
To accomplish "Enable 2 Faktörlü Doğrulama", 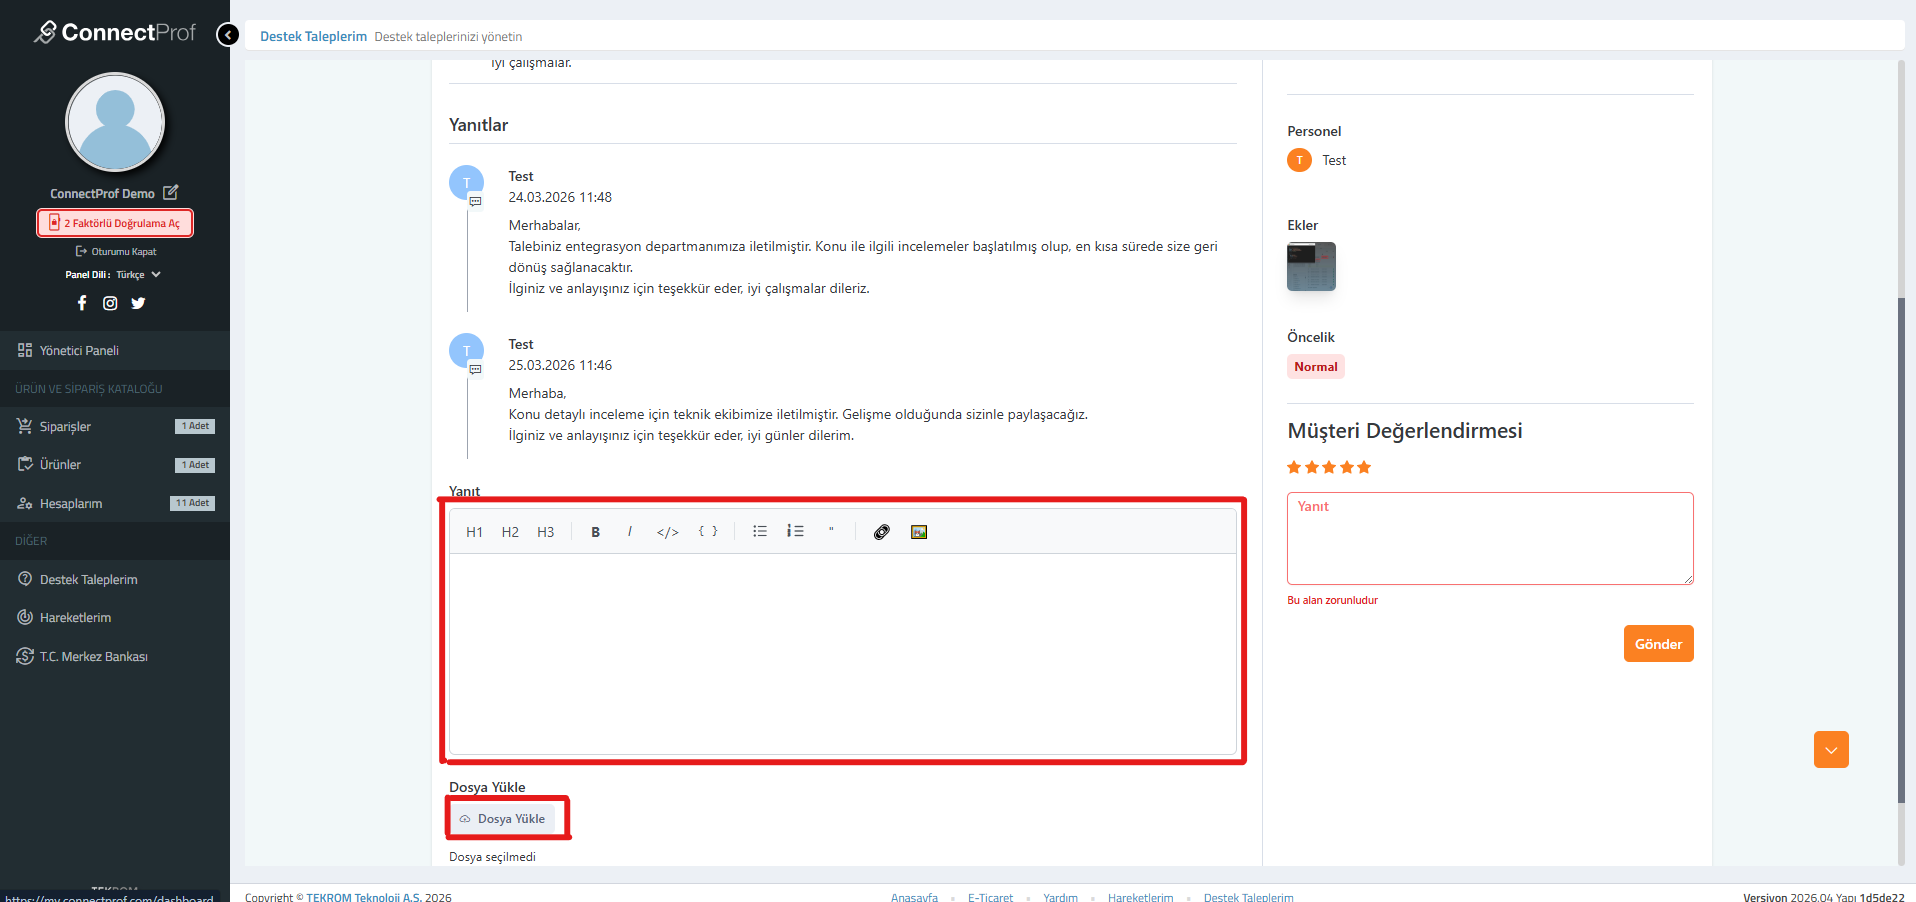I will point(115,223).
